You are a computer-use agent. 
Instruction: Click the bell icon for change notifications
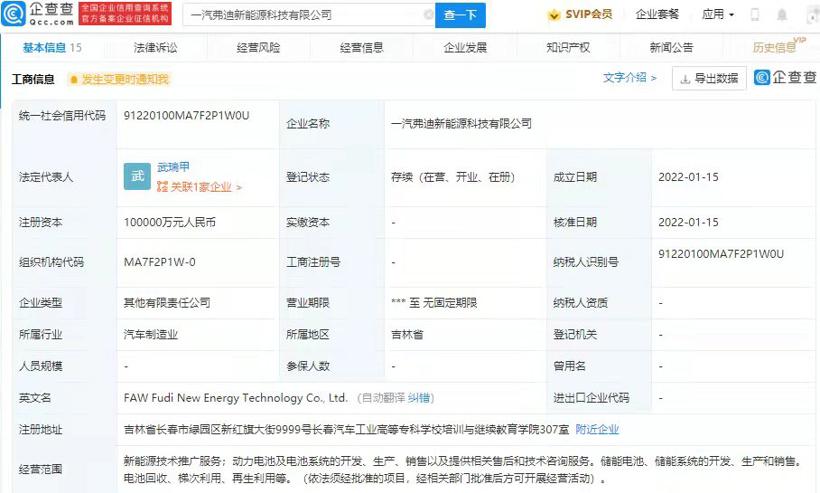click(73, 79)
